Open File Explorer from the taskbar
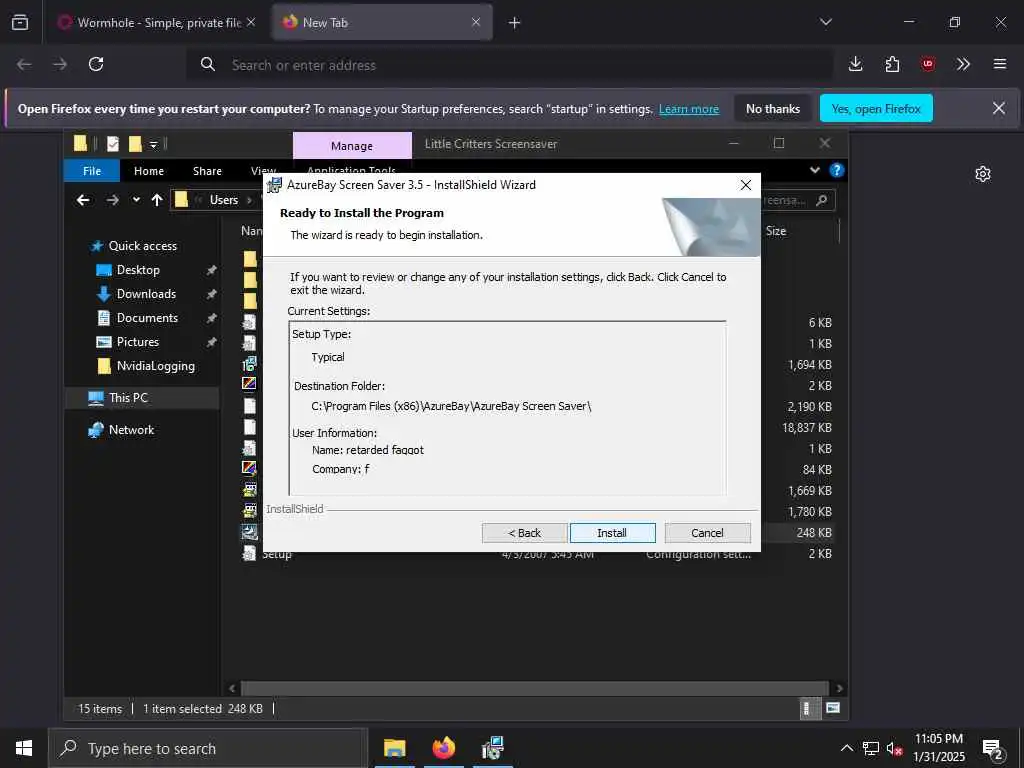 pos(394,748)
